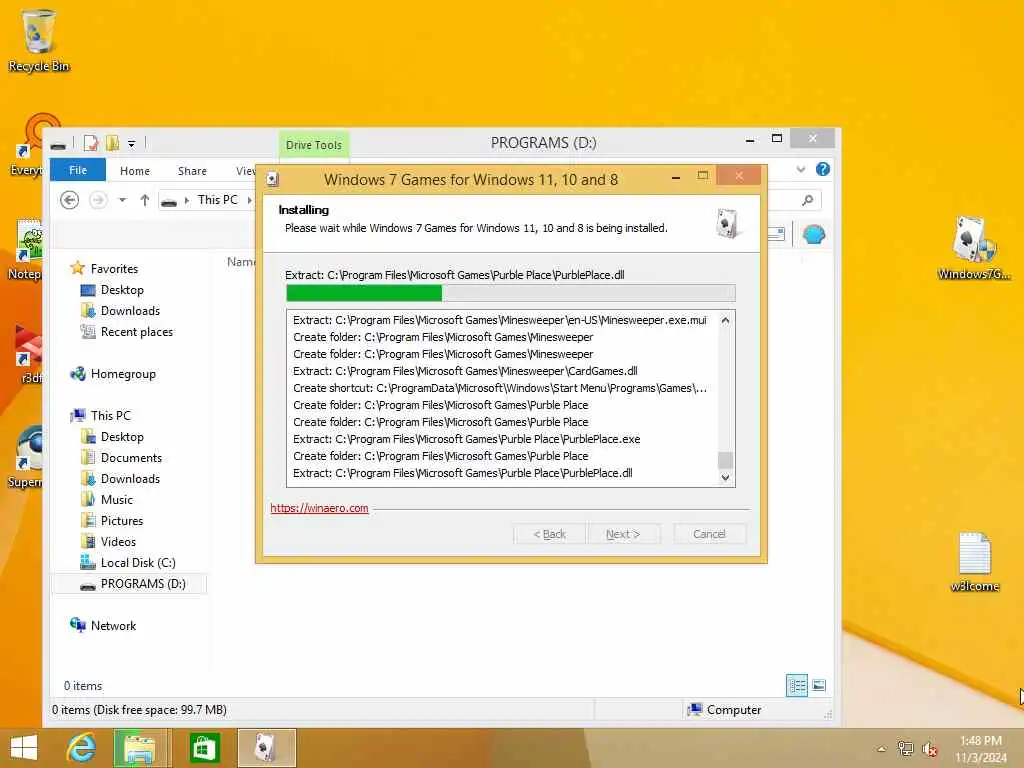1024x768 pixels.
Task: Open recent locations dropdown in Explorer
Action: (x=122, y=200)
